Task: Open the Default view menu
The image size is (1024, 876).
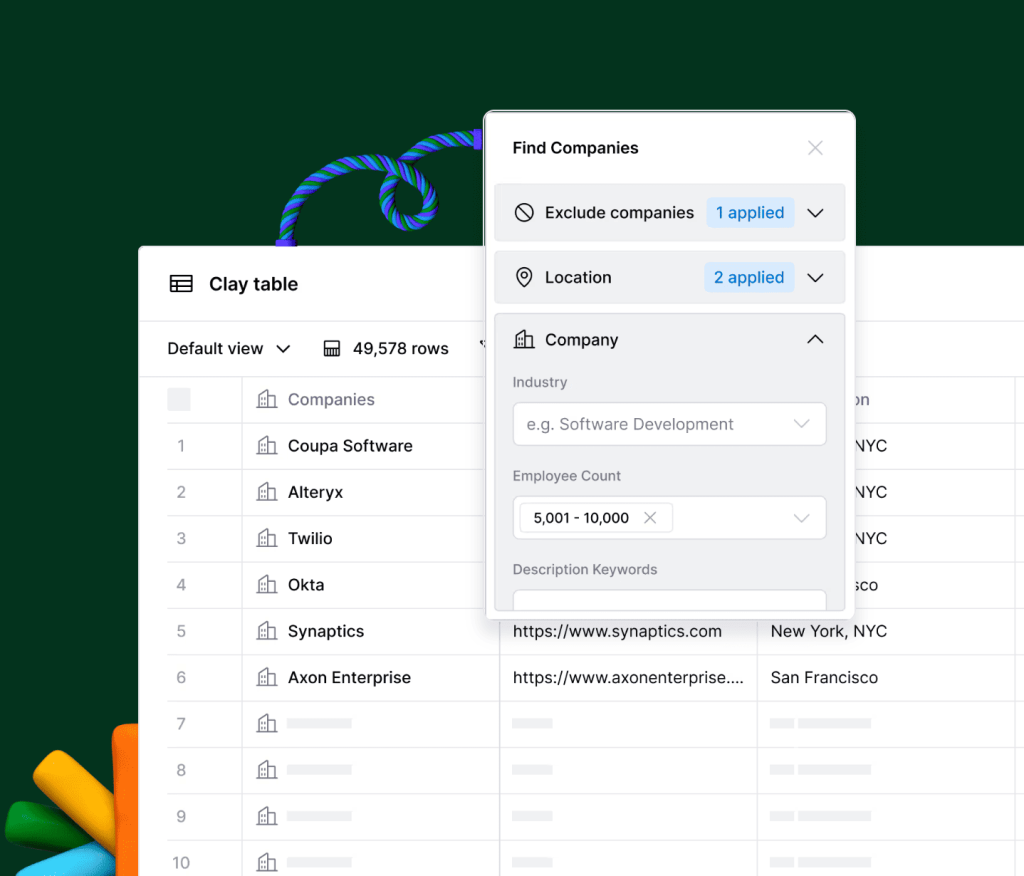Action: [x=229, y=348]
